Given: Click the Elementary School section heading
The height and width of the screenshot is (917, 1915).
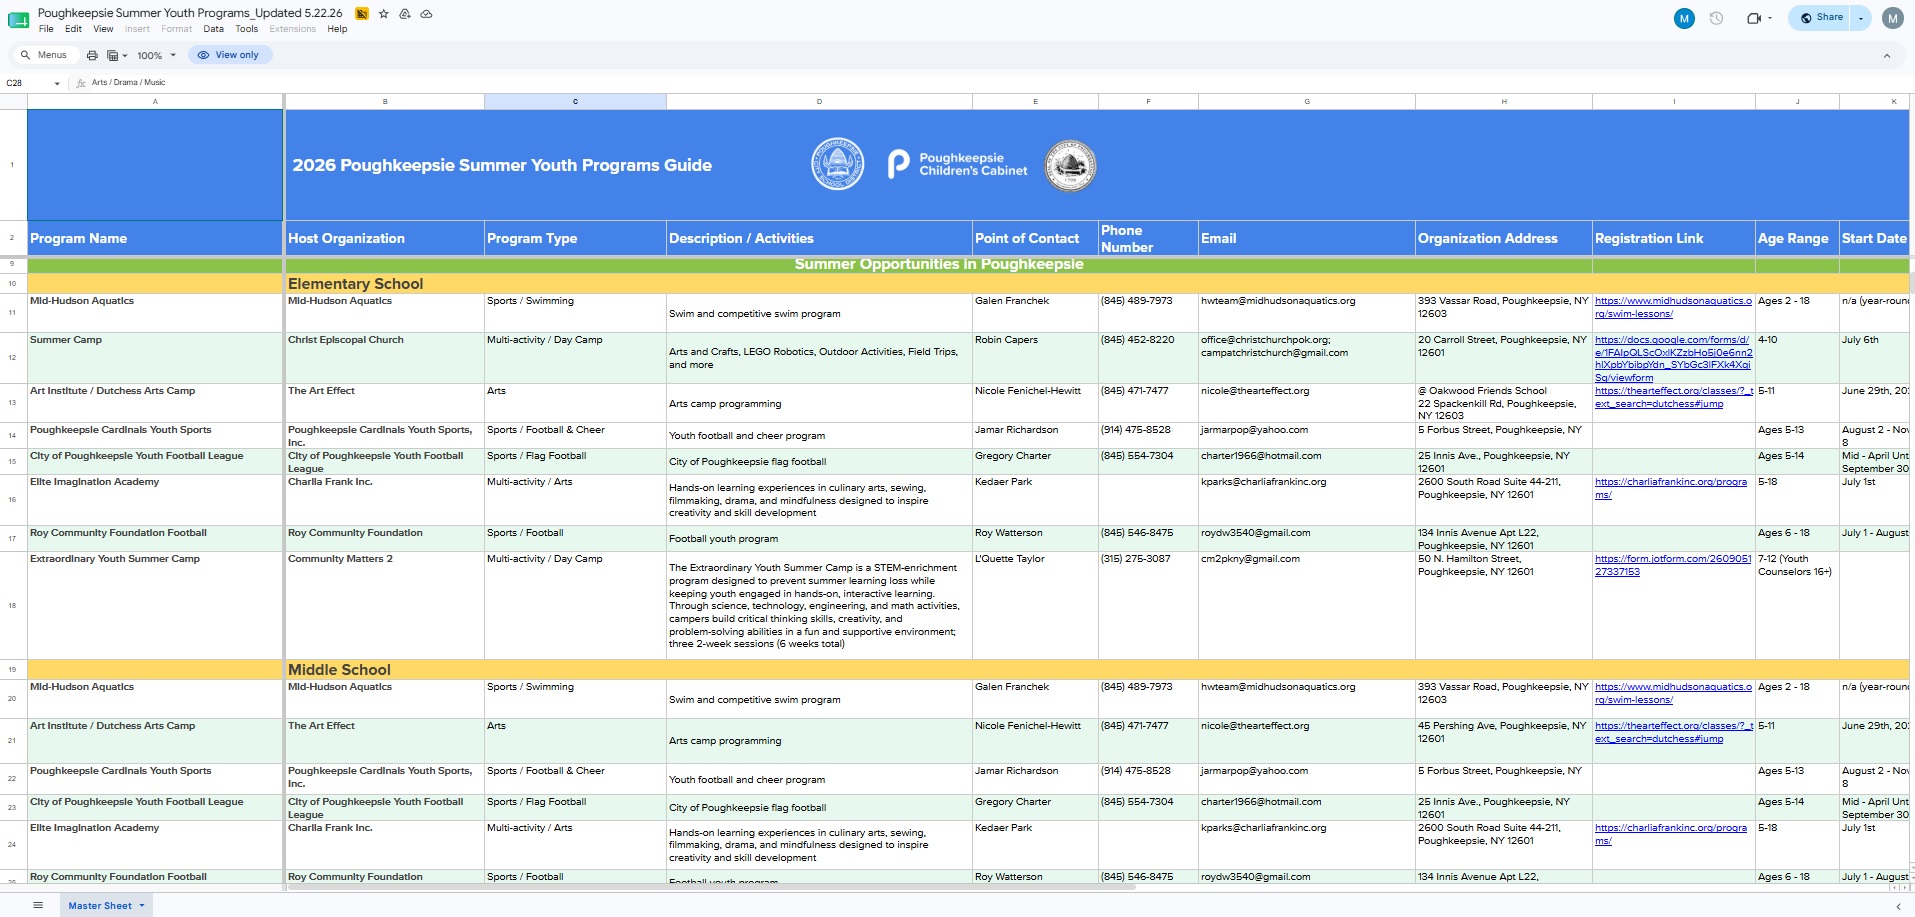Looking at the screenshot, I should pos(355,284).
